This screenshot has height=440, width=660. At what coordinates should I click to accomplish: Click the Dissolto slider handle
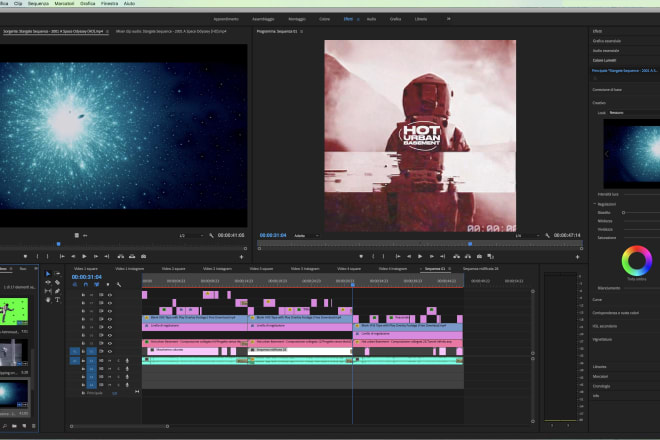coord(623,213)
